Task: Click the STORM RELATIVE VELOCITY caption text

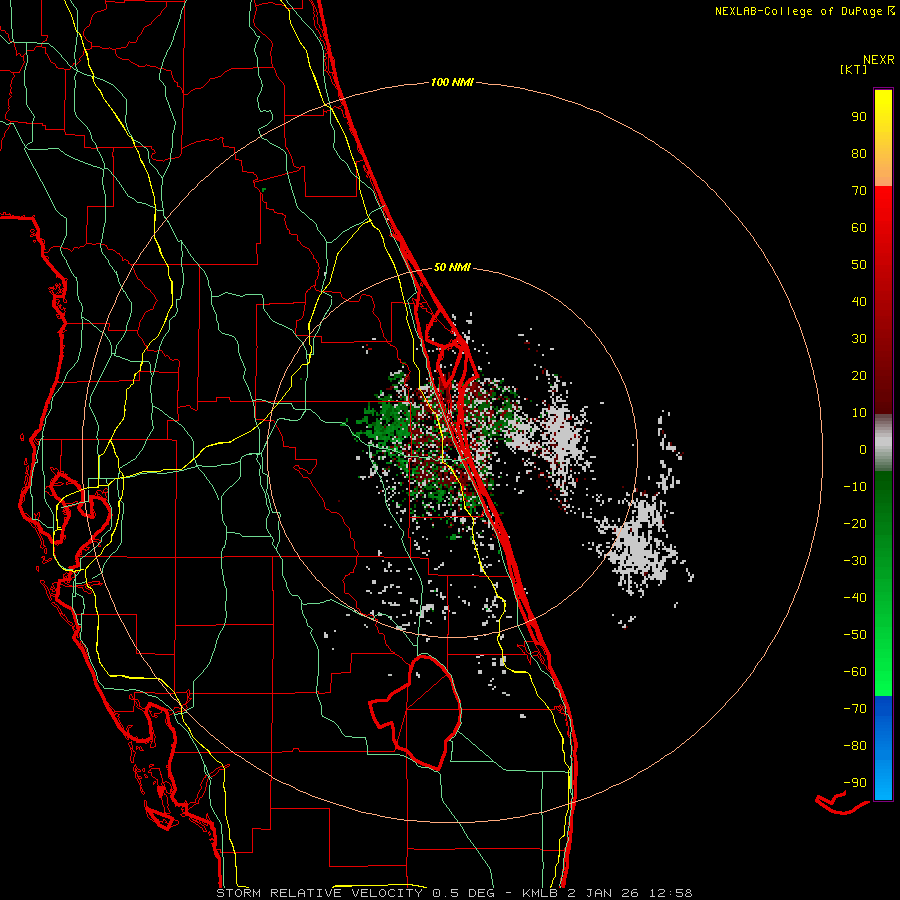Action: click(x=319, y=893)
